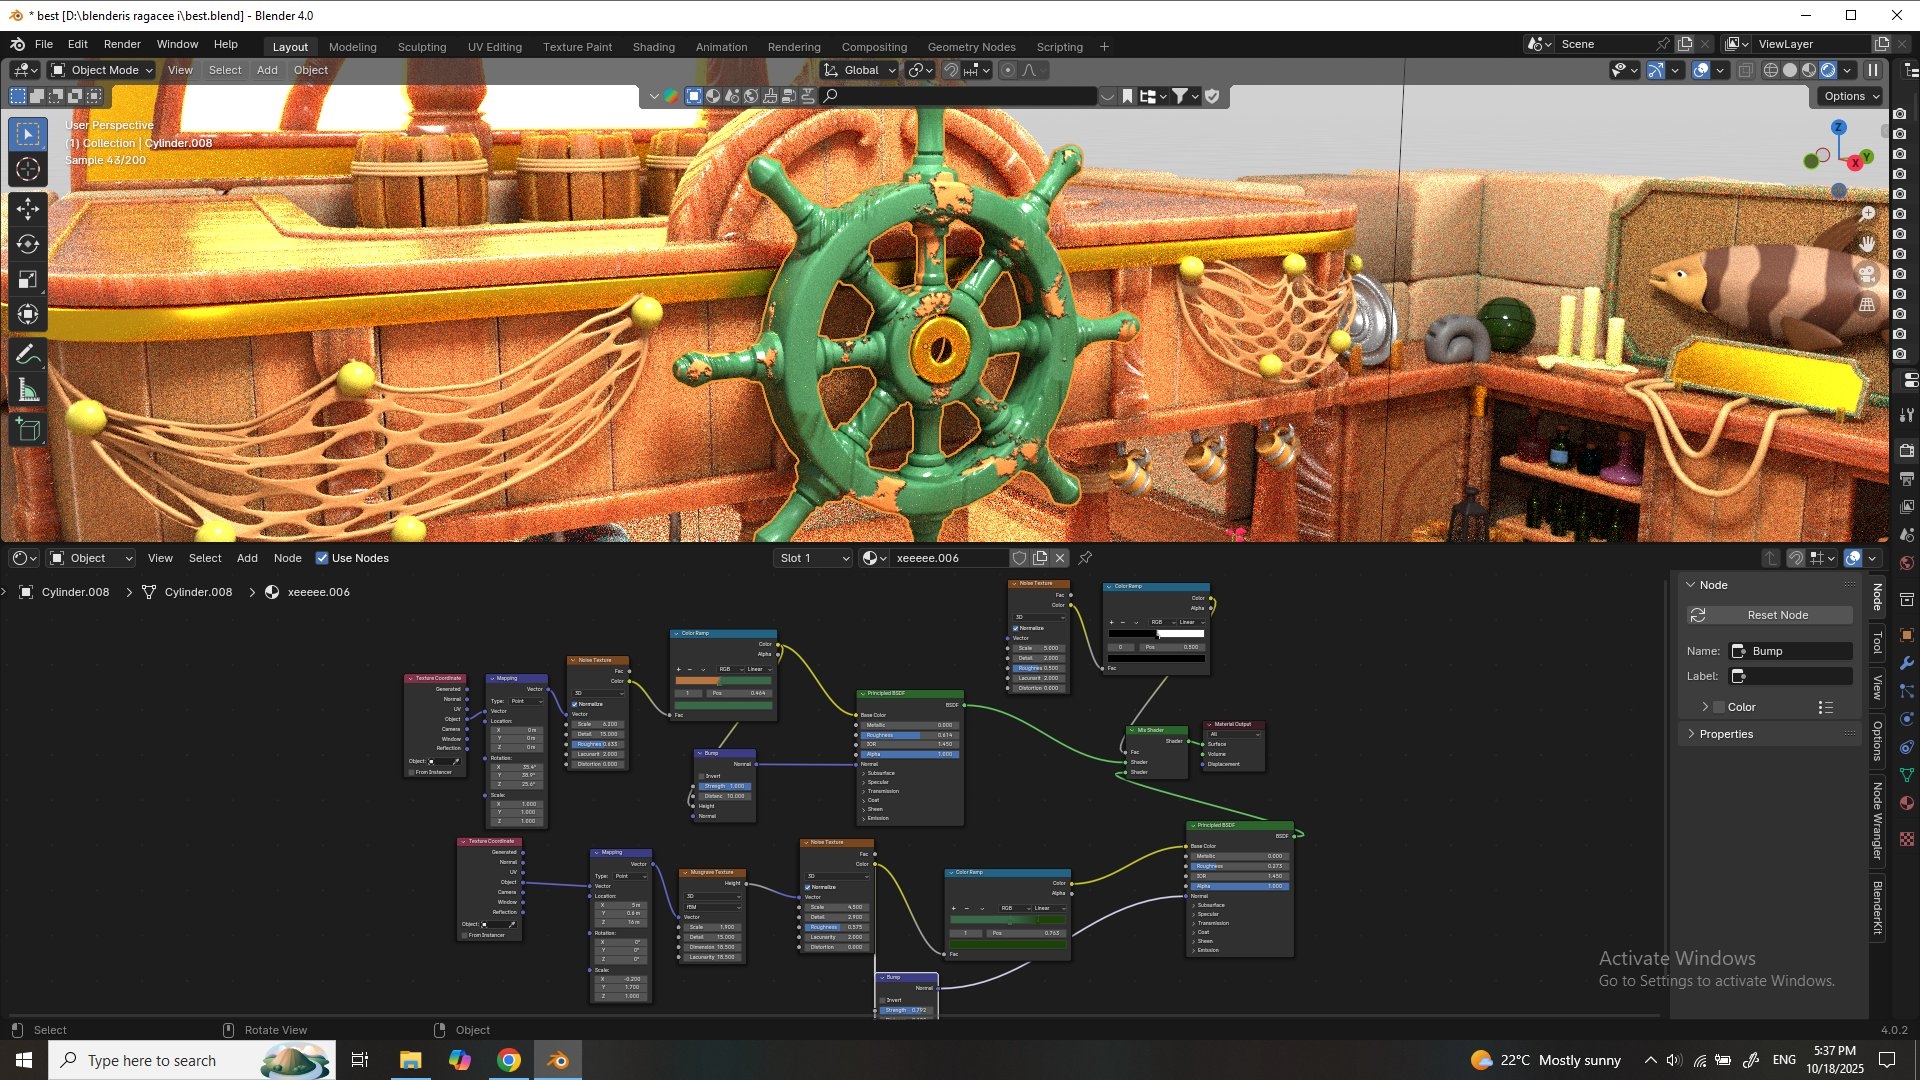Switch to the Shading workspace tab
The width and height of the screenshot is (1920, 1080).
(x=653, y=47)
